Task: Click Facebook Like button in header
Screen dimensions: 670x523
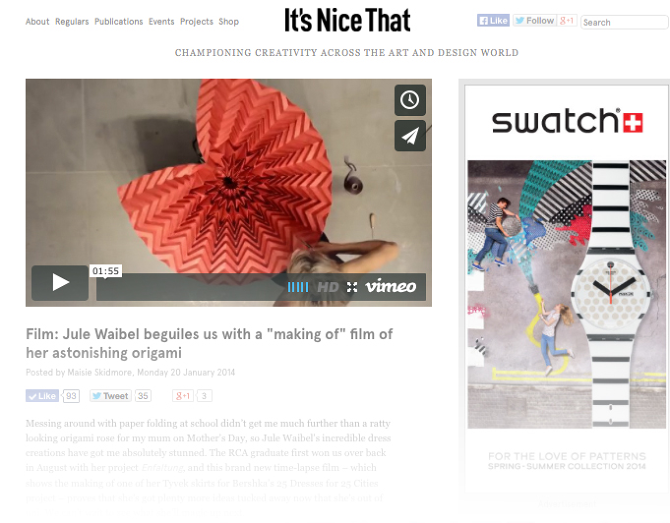Action: click(493, 21)
